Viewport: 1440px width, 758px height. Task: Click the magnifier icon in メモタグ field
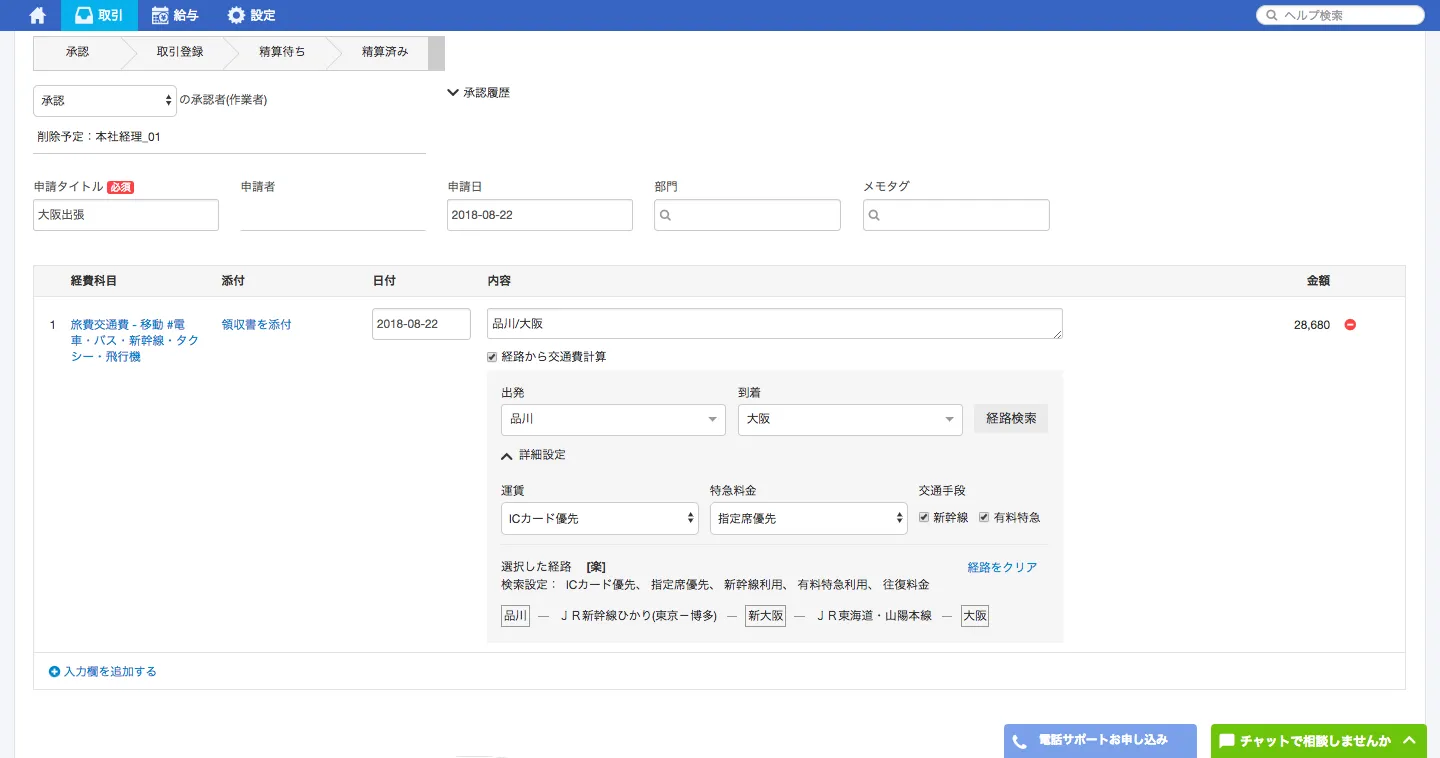[875, 215]
